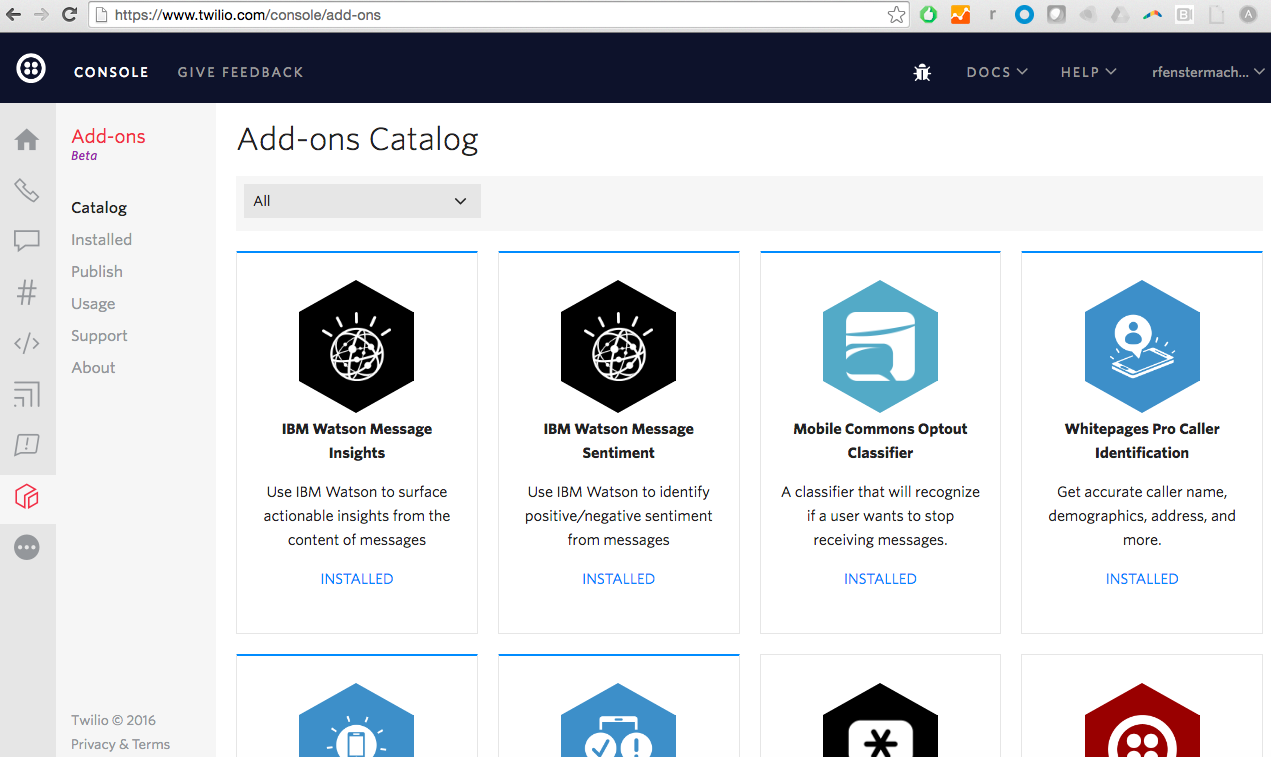Screen dimensions: 1271x757
Task: Expand the HELP menu
Action: [x=1089, y=72]
